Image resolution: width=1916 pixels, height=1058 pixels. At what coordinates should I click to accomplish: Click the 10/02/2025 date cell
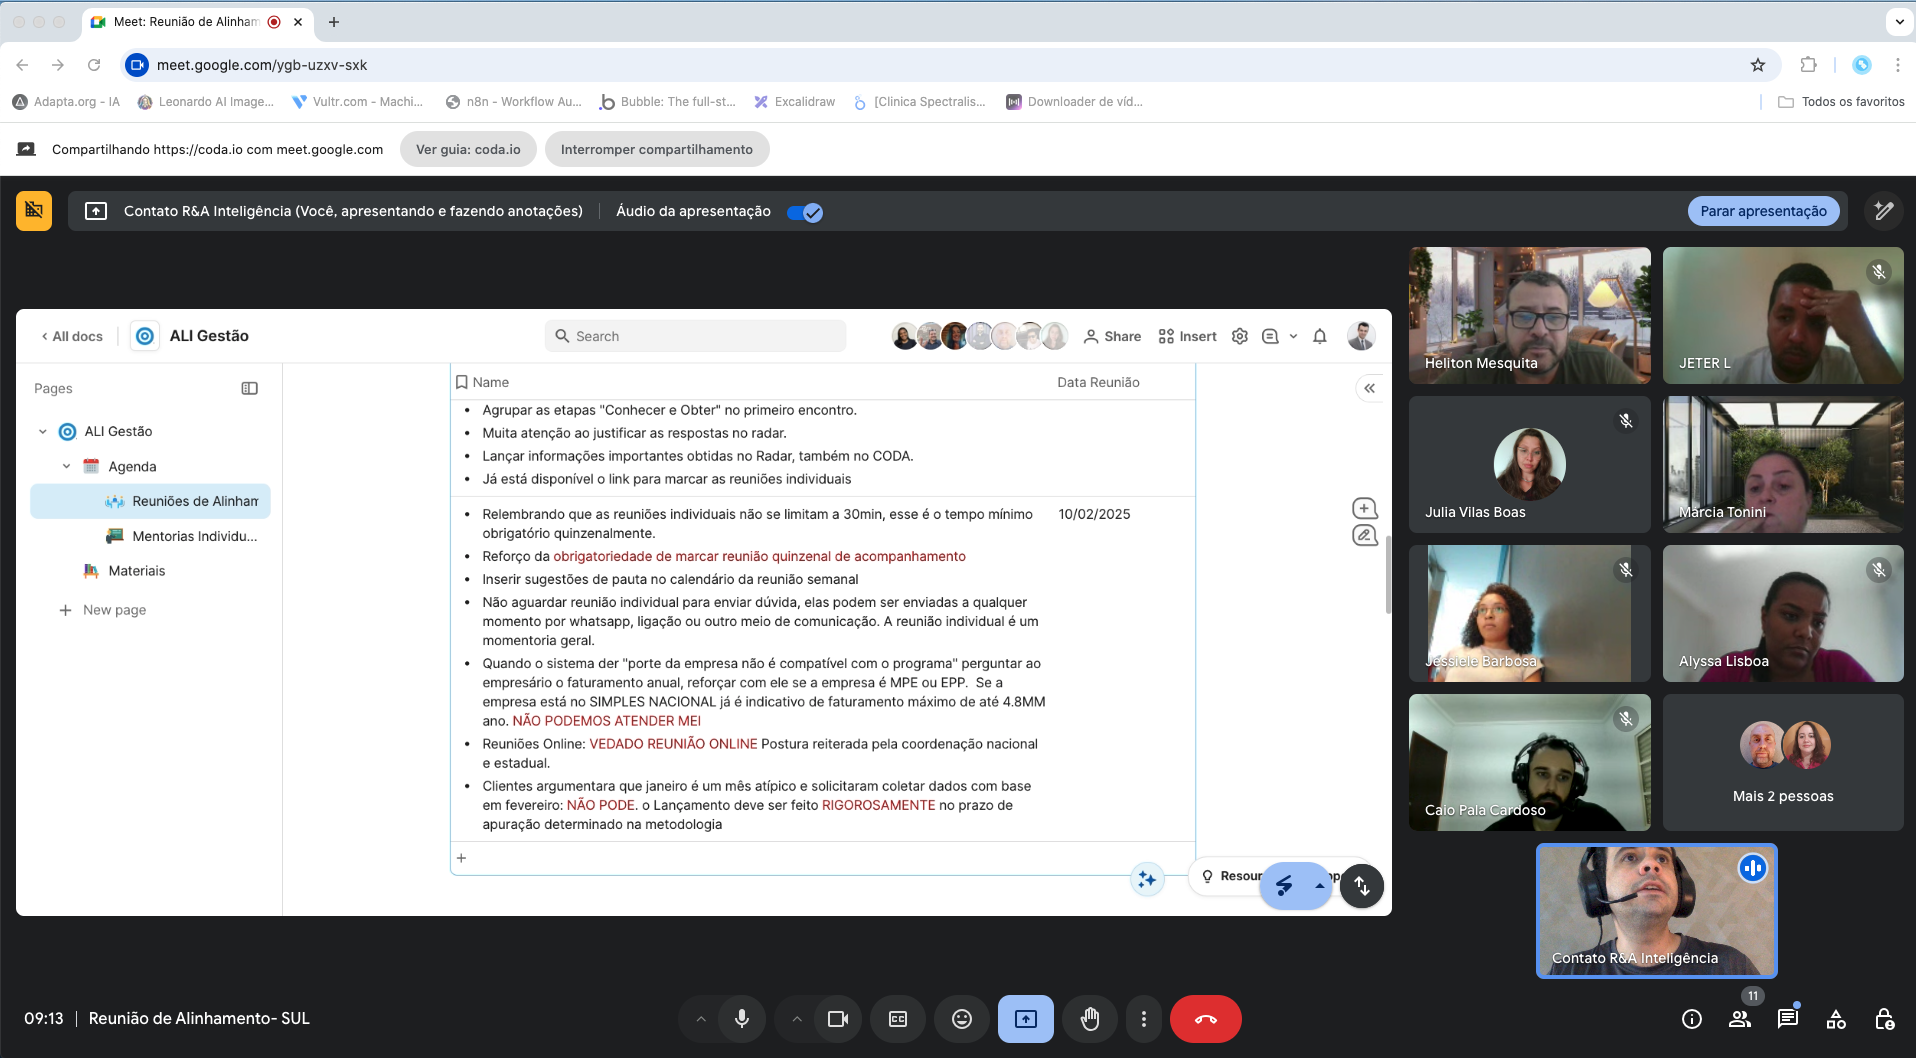pos(1095,514)
